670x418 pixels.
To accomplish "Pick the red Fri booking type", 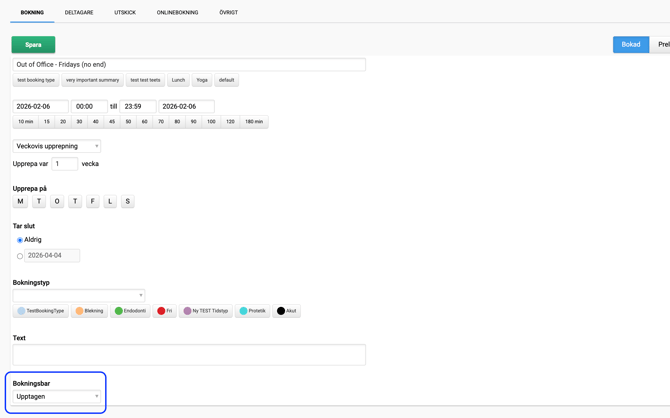I will [x=165, y=311].
